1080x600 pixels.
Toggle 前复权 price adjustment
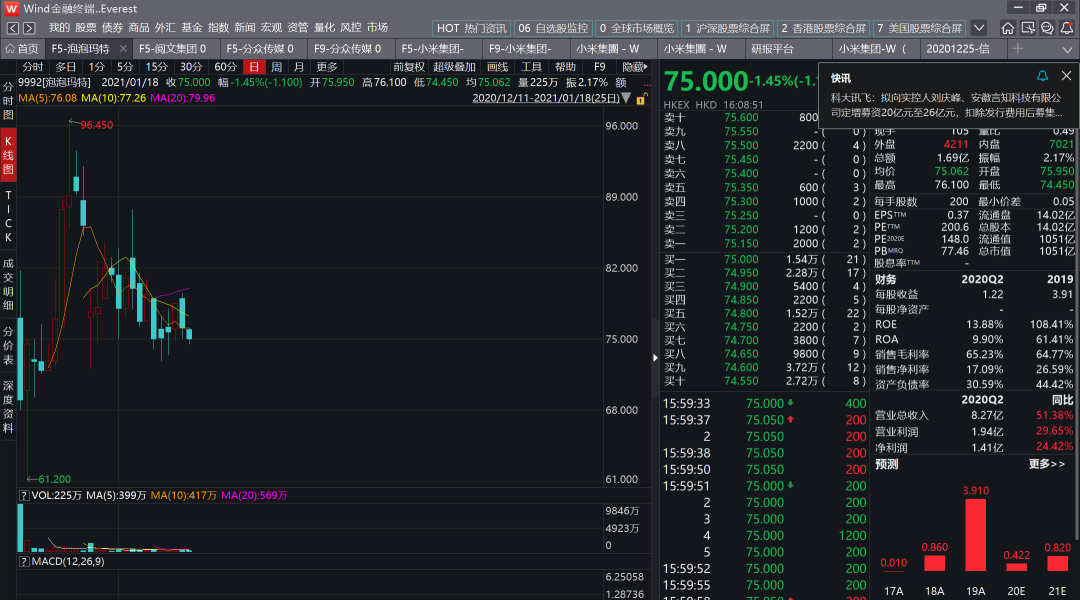pyautogui.click(x=409, y=67)
